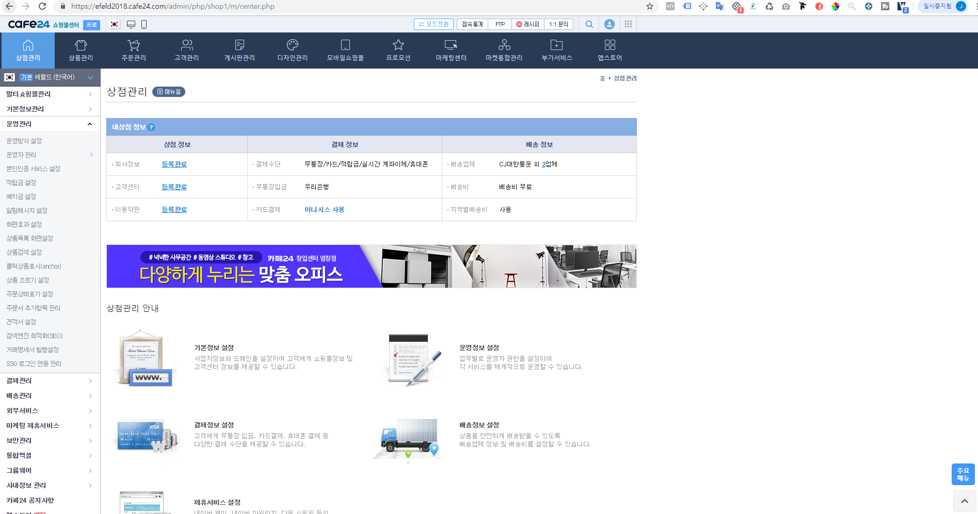
Task: Click the 1:1 문의 button
Action: click(558, 24)
